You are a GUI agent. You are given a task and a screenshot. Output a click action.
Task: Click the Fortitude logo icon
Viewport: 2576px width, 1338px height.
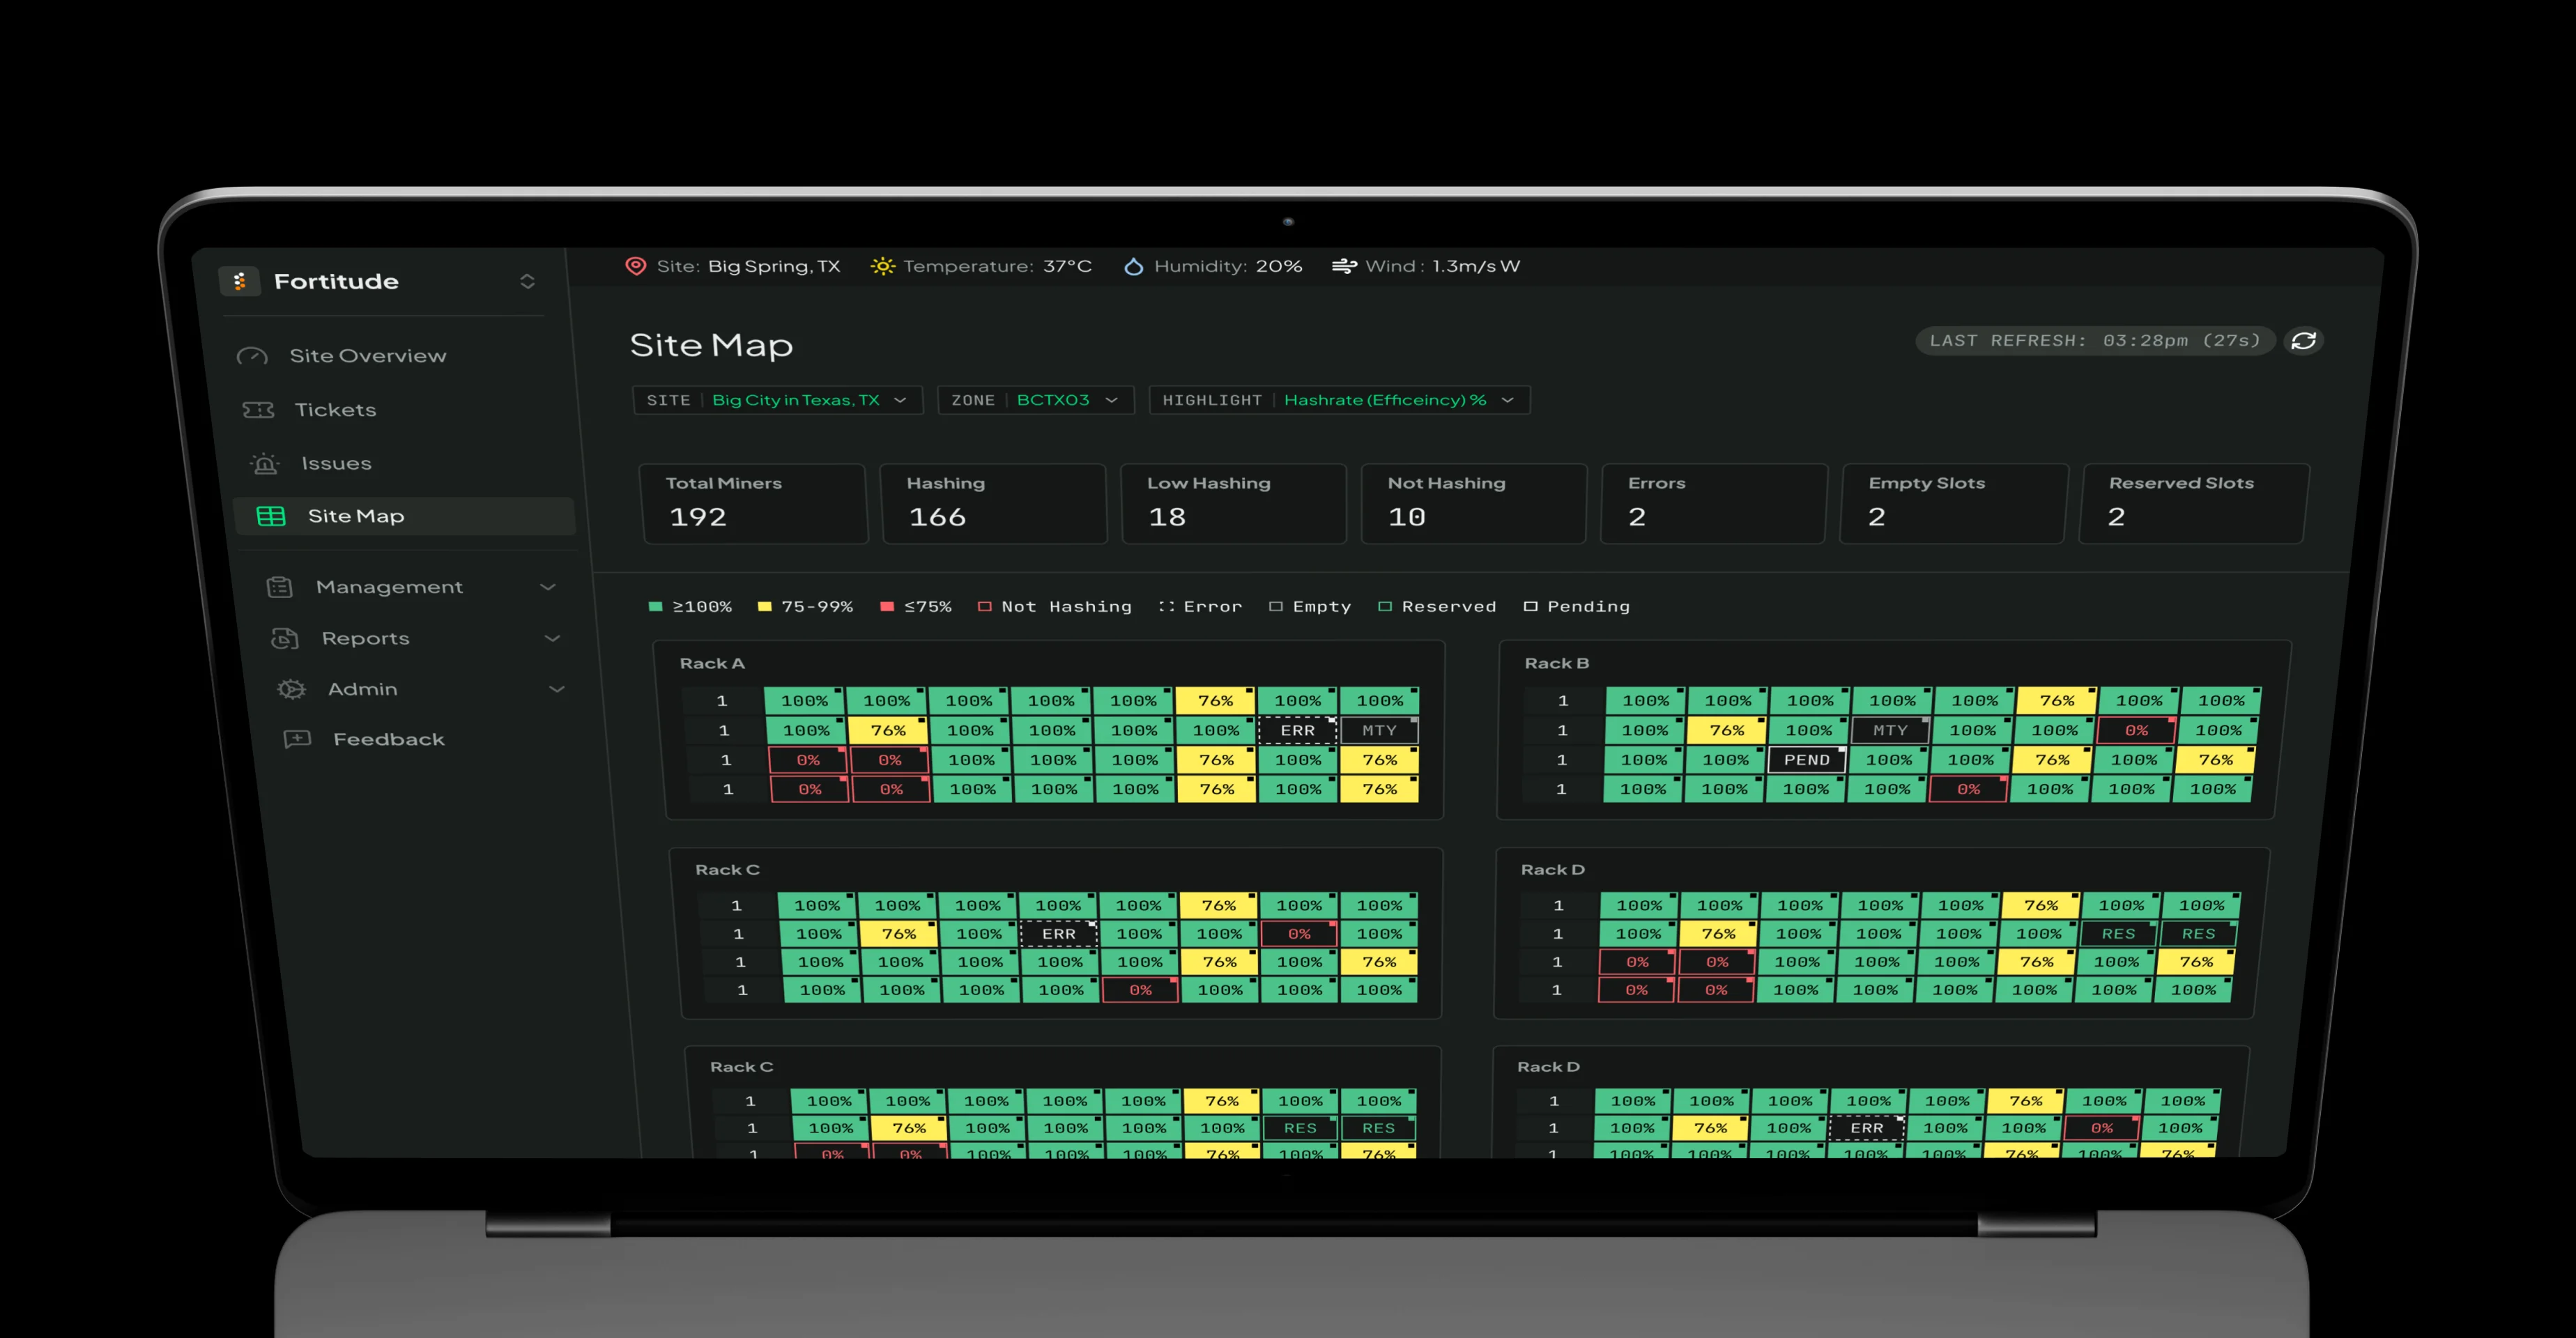click(240, 281)
